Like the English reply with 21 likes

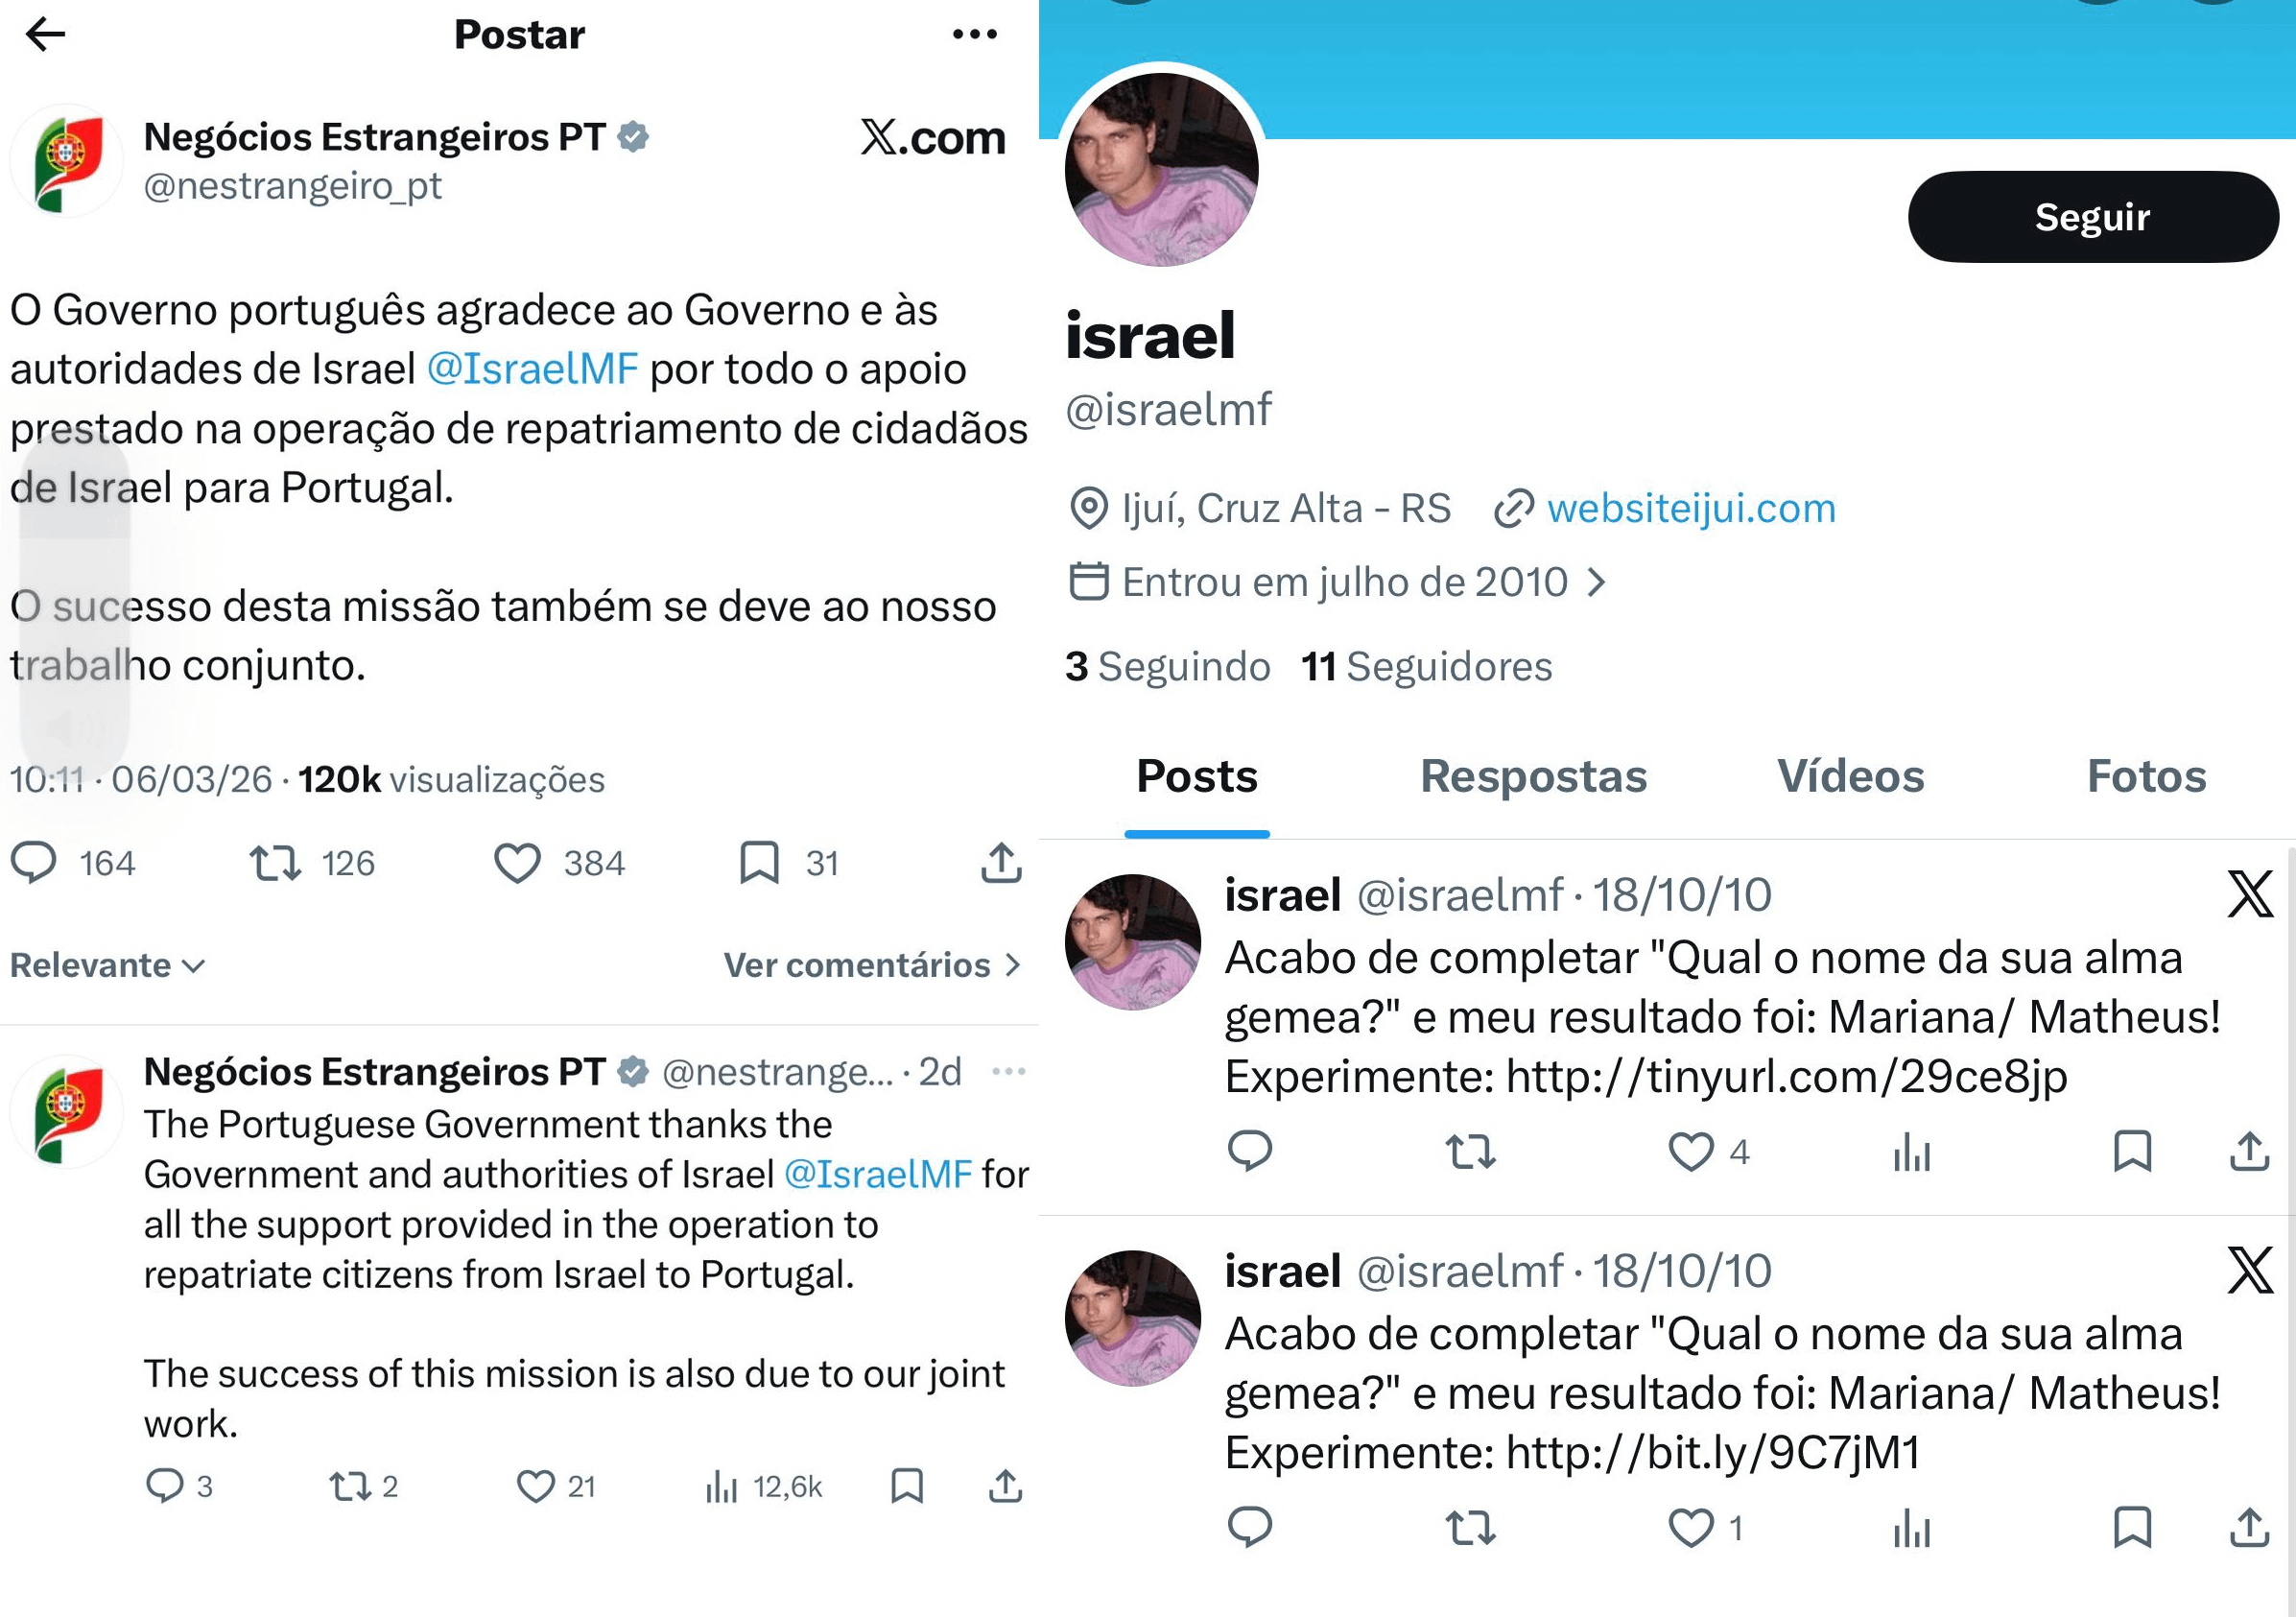pyautogui.click(x=535, y=1486)
